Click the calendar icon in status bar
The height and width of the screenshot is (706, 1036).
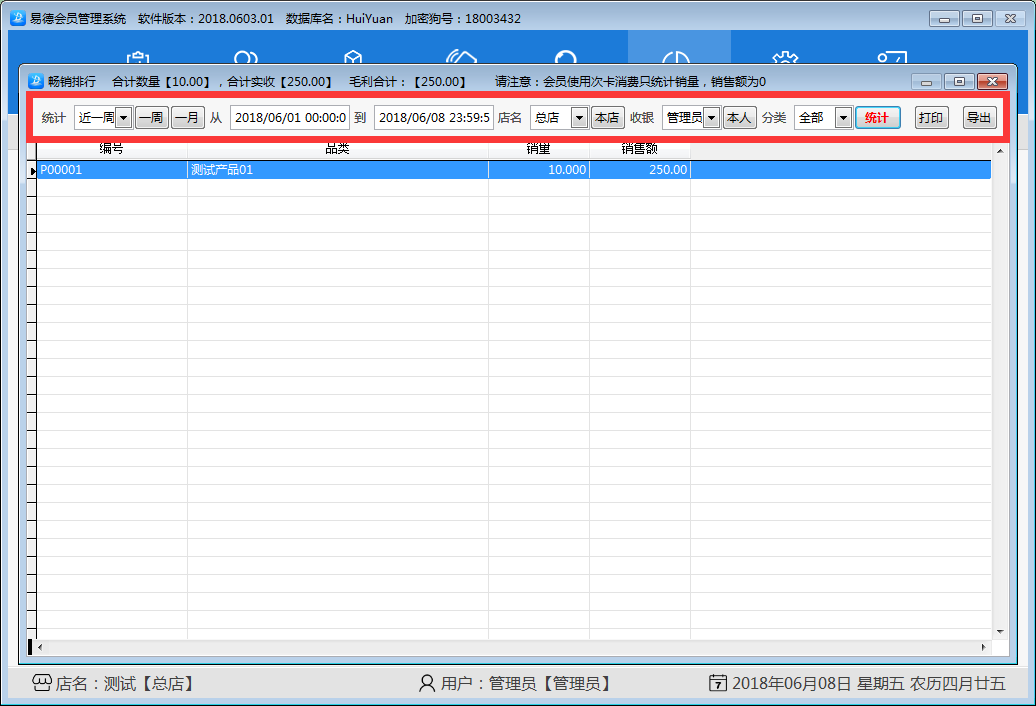point(718,683)
